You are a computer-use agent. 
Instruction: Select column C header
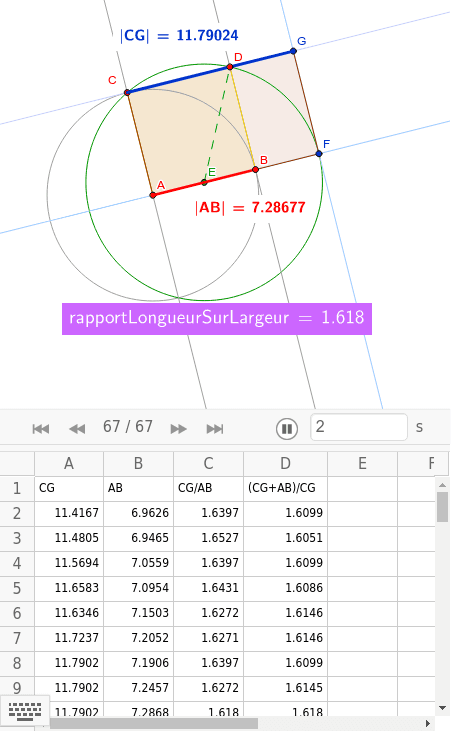click(208, 463)
